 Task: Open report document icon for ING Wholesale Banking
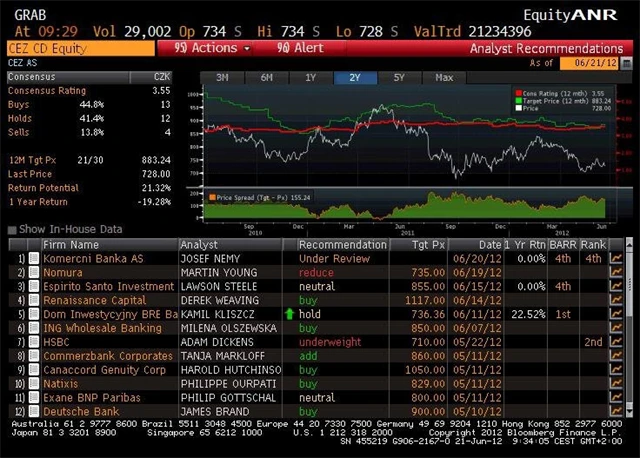(34, 328)
